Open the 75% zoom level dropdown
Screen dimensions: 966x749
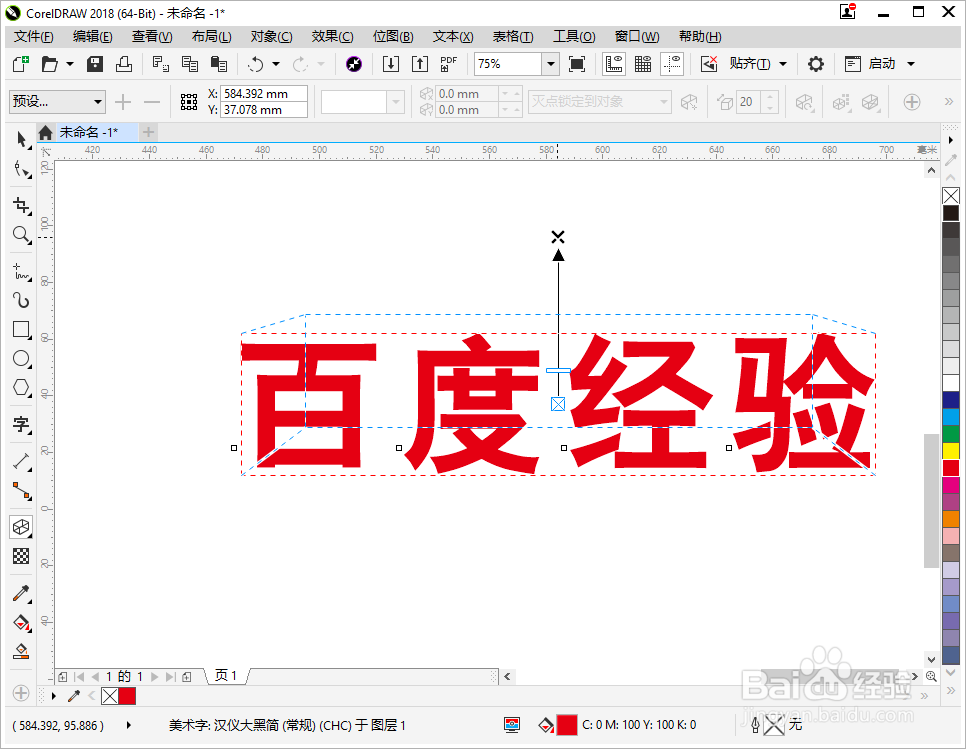pos(551,64)
